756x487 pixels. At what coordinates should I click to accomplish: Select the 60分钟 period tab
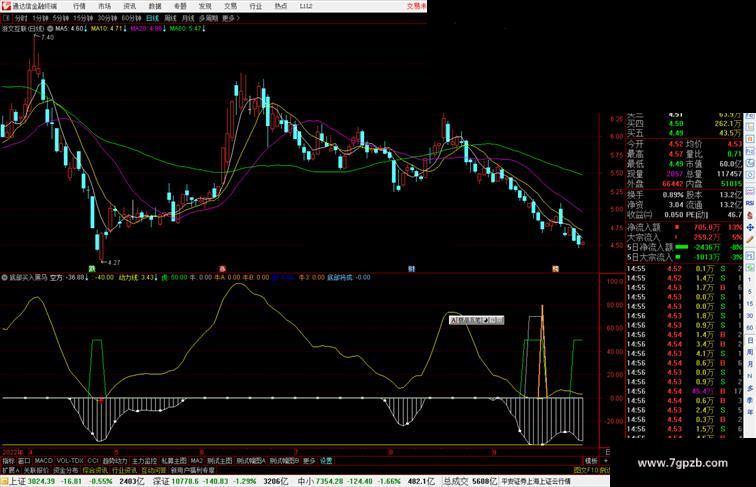coord(131,18)
